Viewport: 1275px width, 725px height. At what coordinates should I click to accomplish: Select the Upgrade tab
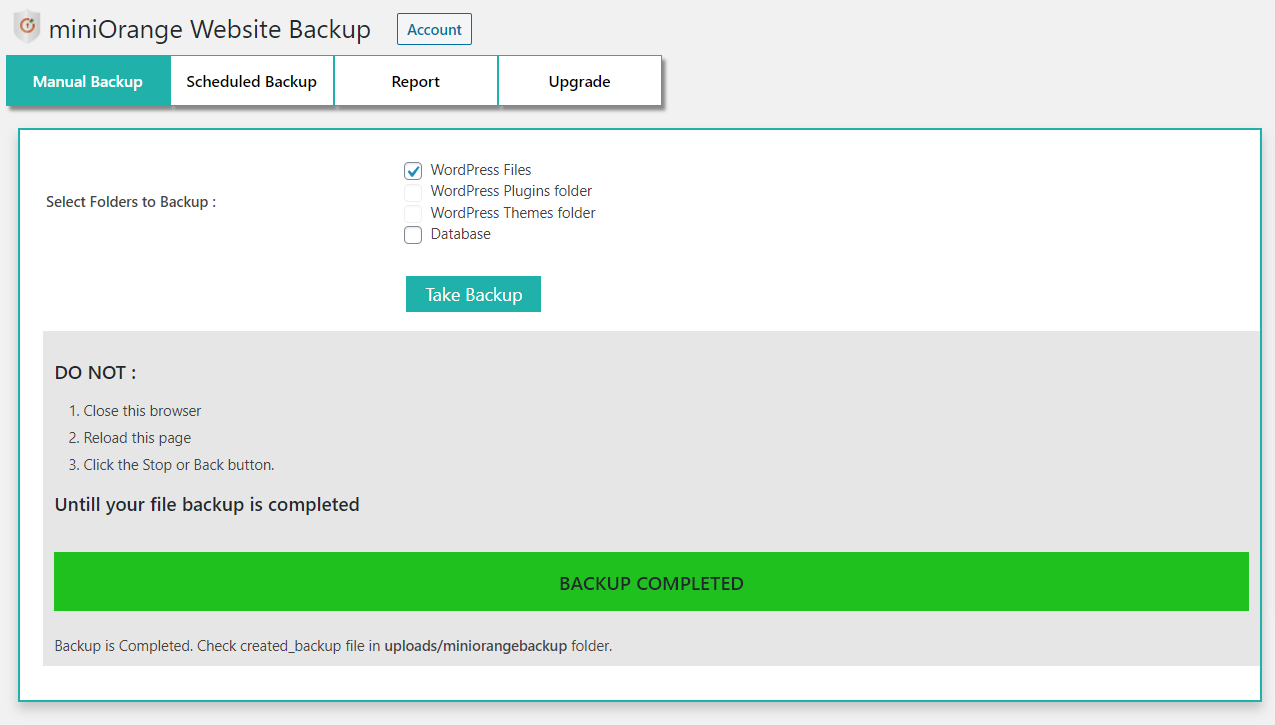580,82
